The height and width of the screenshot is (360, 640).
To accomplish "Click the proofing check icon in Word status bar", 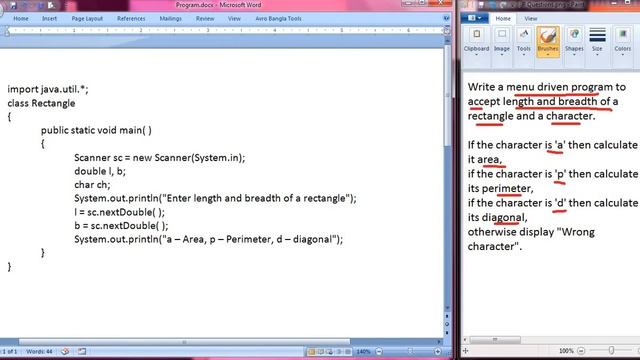I will pos(65,351).
